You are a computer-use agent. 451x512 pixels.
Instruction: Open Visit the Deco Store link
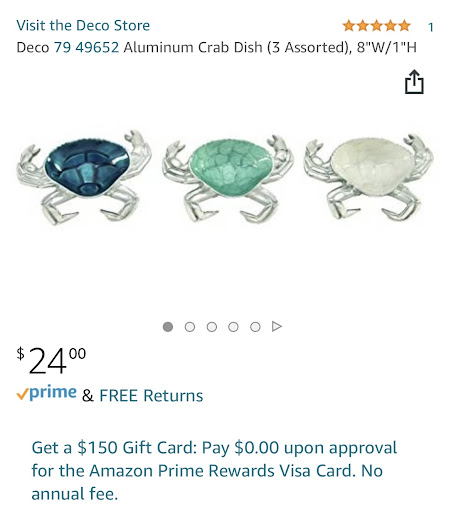coord(83,25)
